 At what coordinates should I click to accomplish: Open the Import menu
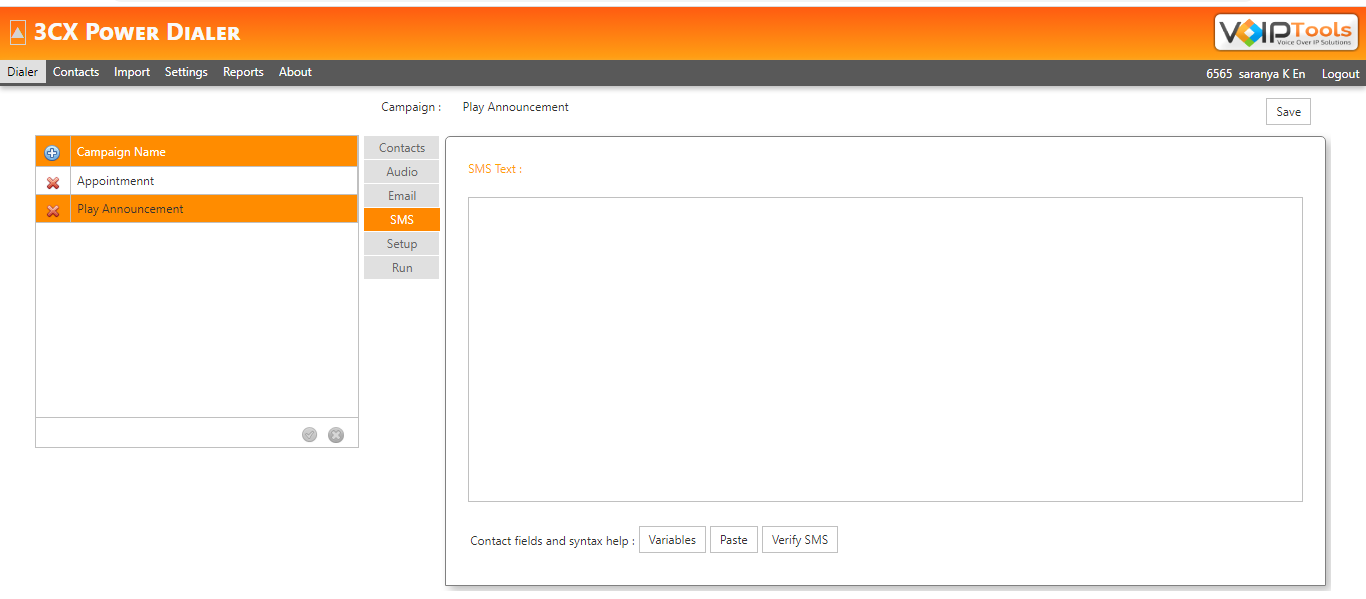[131, 72]
